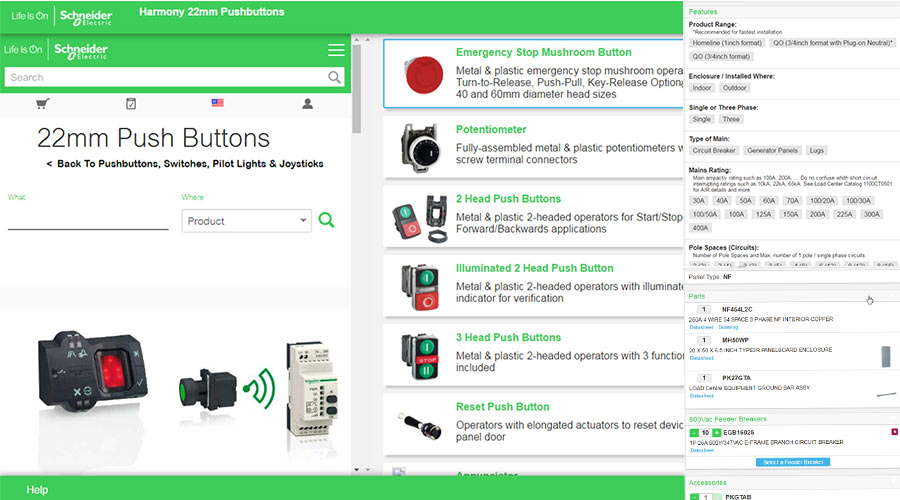The width and height of the screenshot is (900, 500).
Task: Open Emergency Stop Mushroom Button item
Action: tap(543, 52)
